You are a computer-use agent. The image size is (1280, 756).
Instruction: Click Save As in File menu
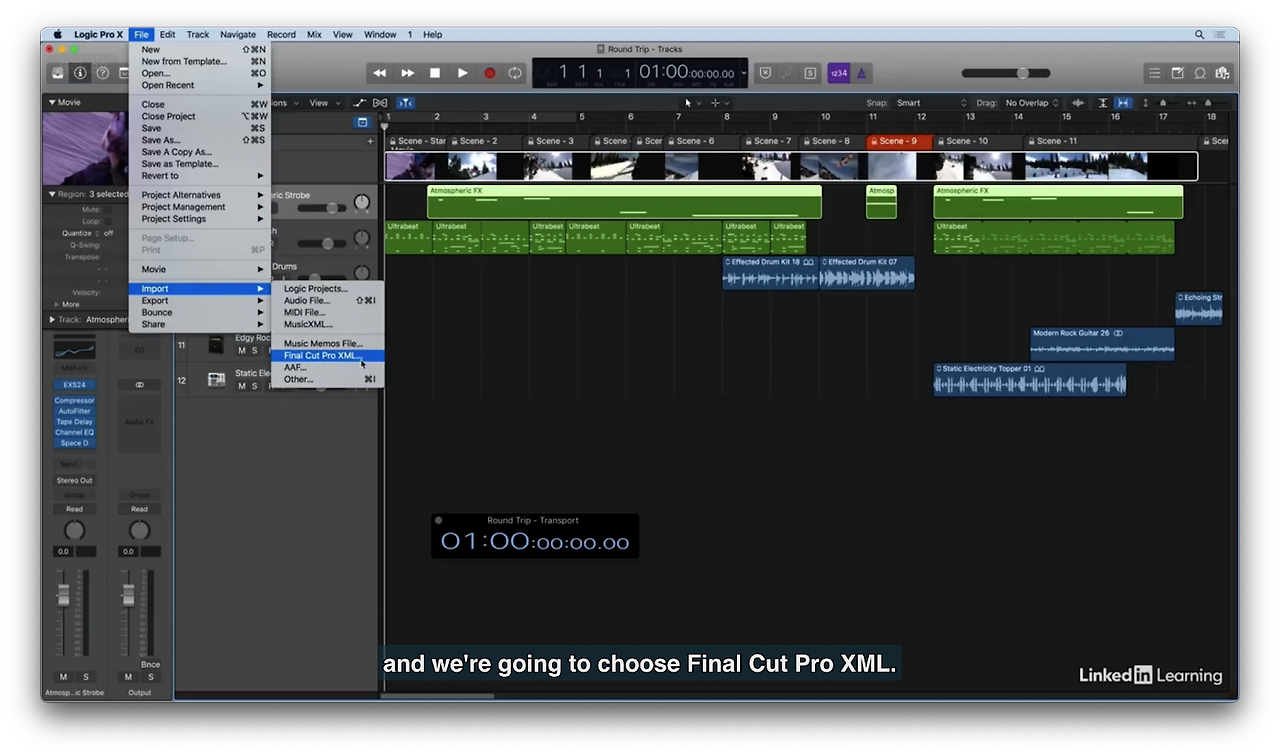pos(200,140)
